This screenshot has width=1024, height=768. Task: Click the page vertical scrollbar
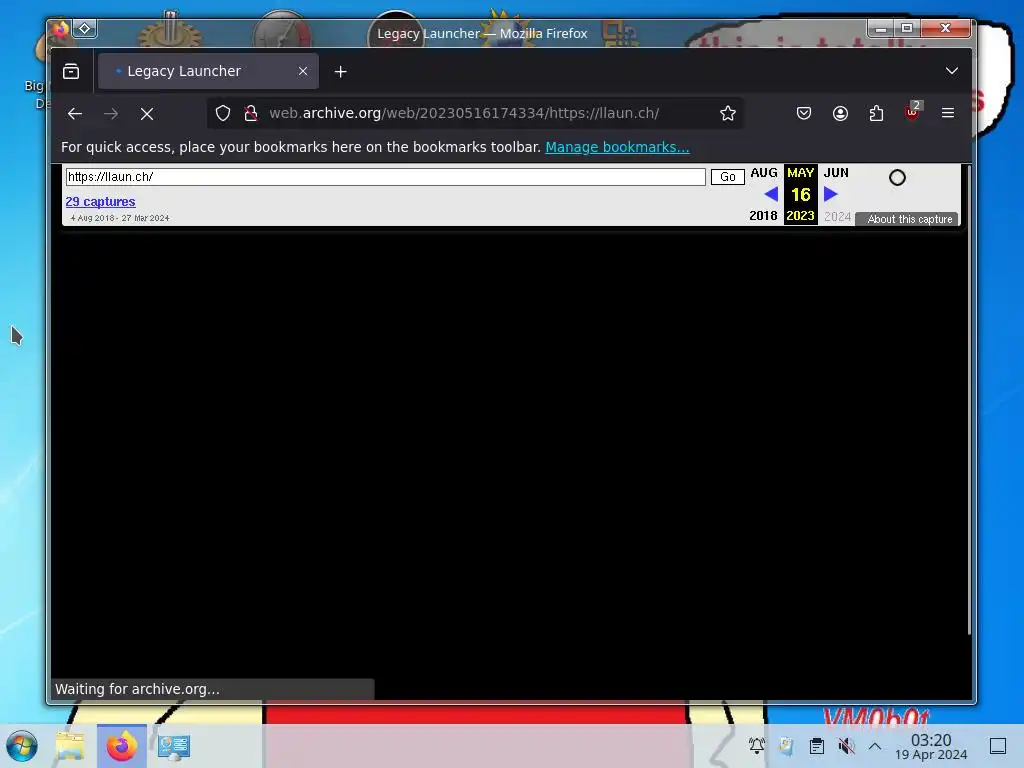tap(969, 399)
